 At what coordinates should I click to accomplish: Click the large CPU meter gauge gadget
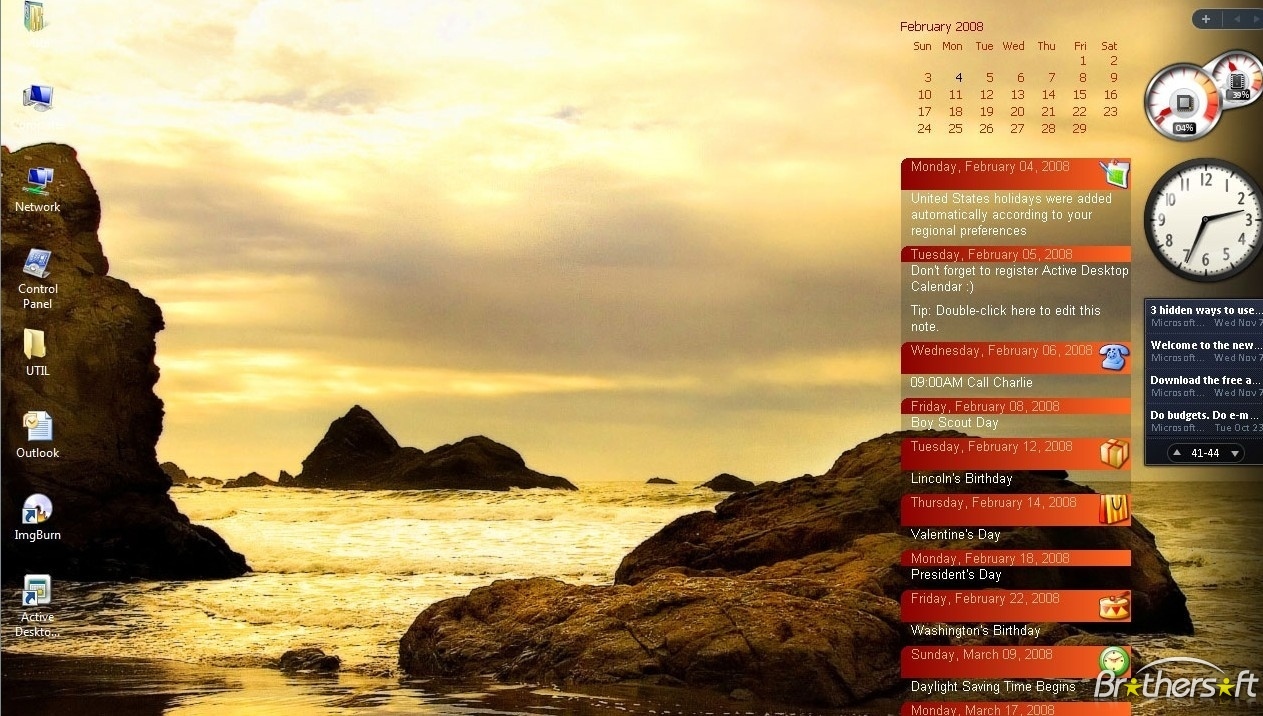coord(1182,103)
